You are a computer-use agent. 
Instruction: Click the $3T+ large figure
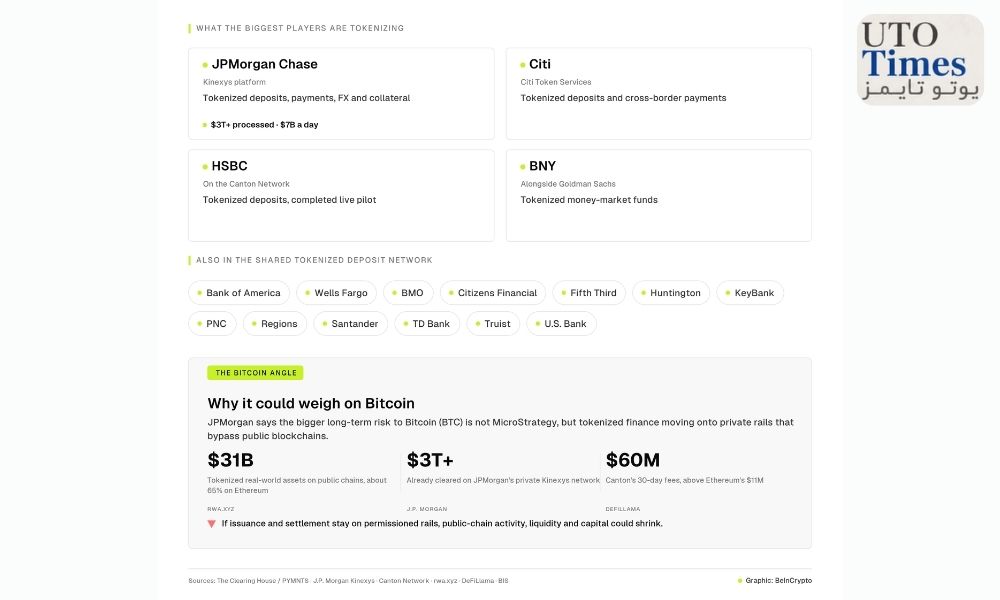pyautogui.click(x=430, y=460)
